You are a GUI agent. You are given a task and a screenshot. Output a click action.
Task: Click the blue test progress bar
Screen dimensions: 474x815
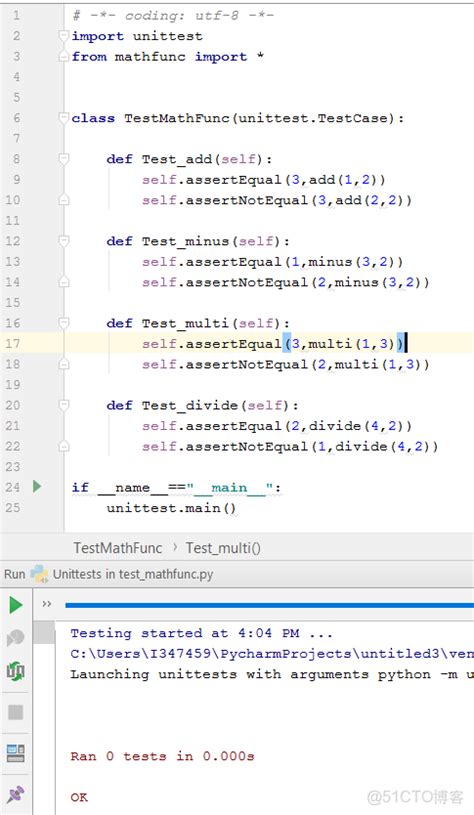269,605
